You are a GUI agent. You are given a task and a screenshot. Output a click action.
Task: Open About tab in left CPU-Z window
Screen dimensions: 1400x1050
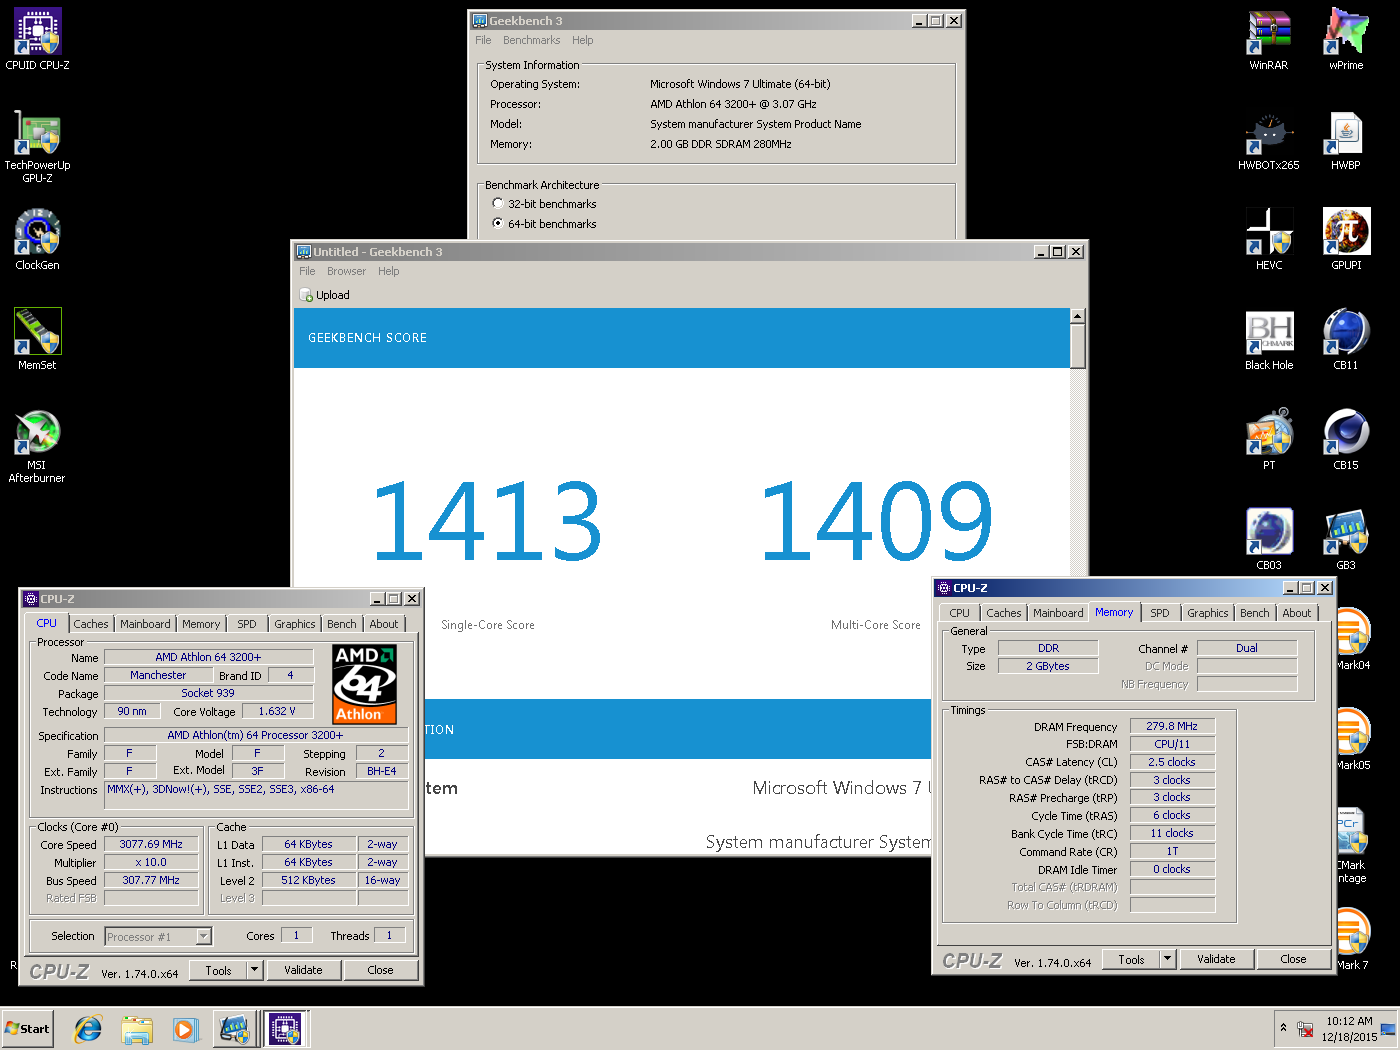(384, 624)
